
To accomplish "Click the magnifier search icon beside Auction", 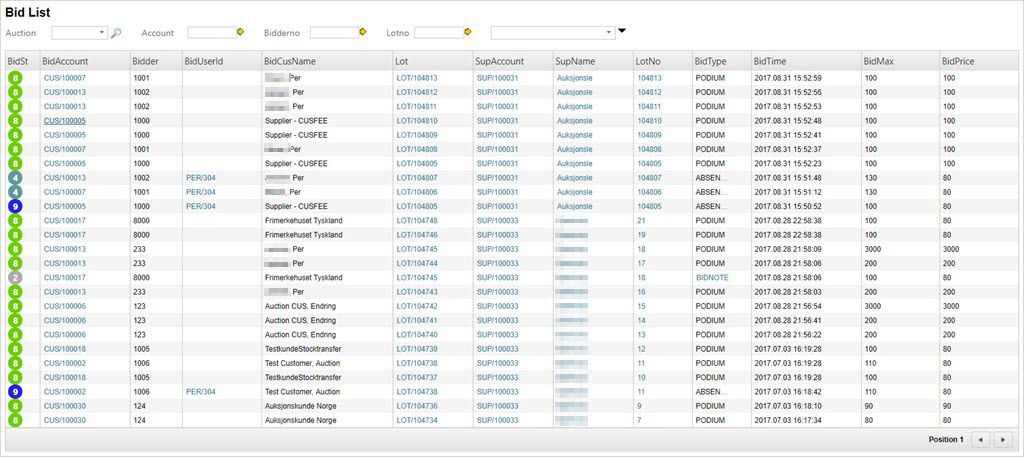I will pos(116,33).
